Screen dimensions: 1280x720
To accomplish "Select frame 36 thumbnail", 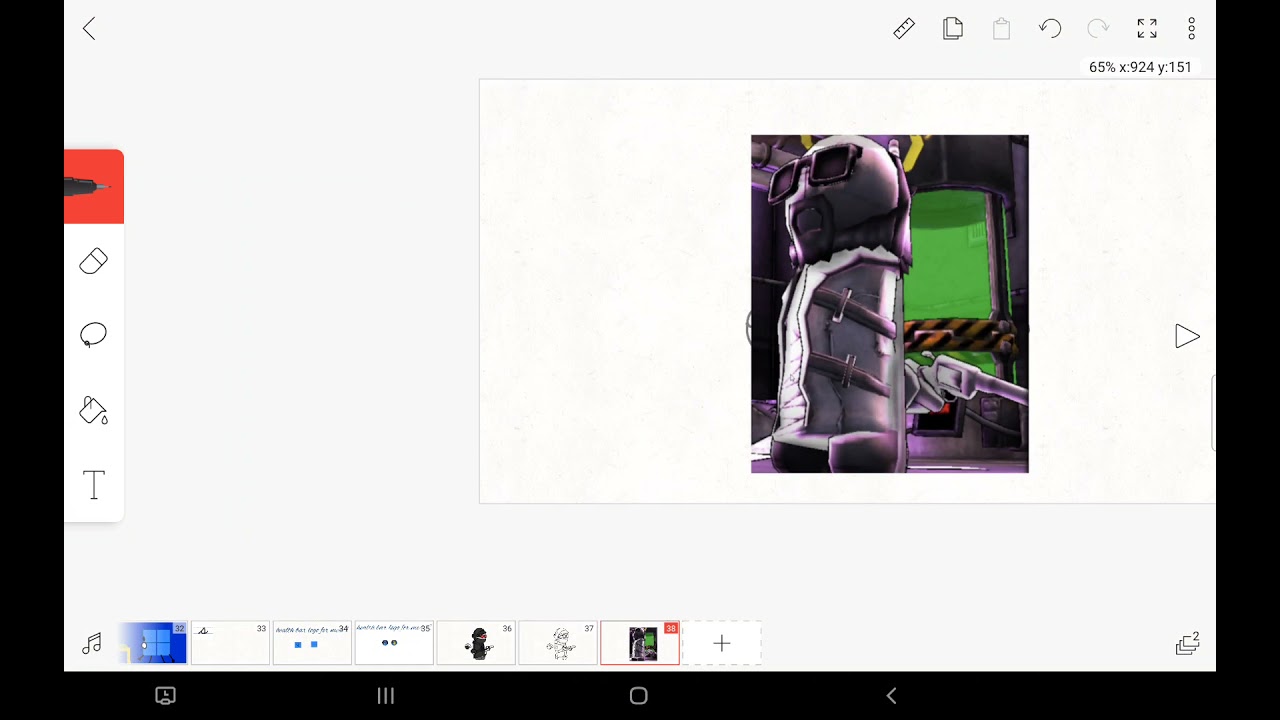I will (x=476, y=643).
